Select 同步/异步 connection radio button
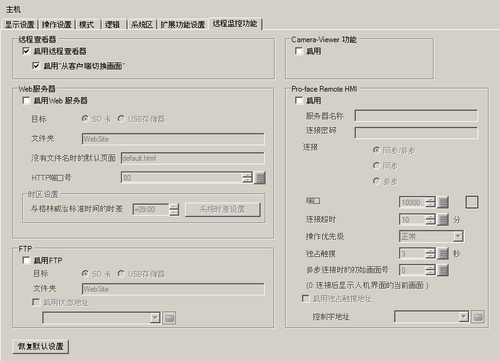This screenshot has width=500, height=361. click(376, 150)
